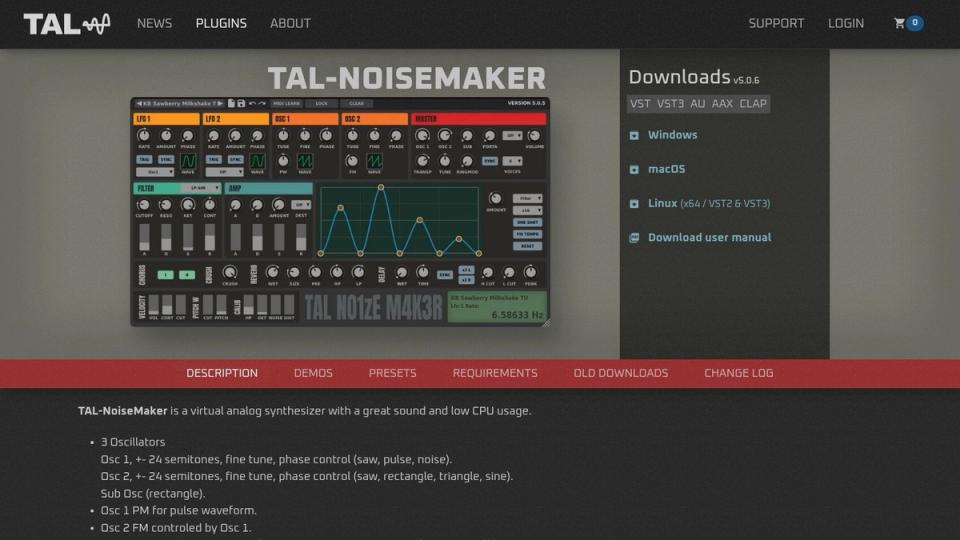
Task: Open the filter type dropdown
Action: click(x=201, y=188)
